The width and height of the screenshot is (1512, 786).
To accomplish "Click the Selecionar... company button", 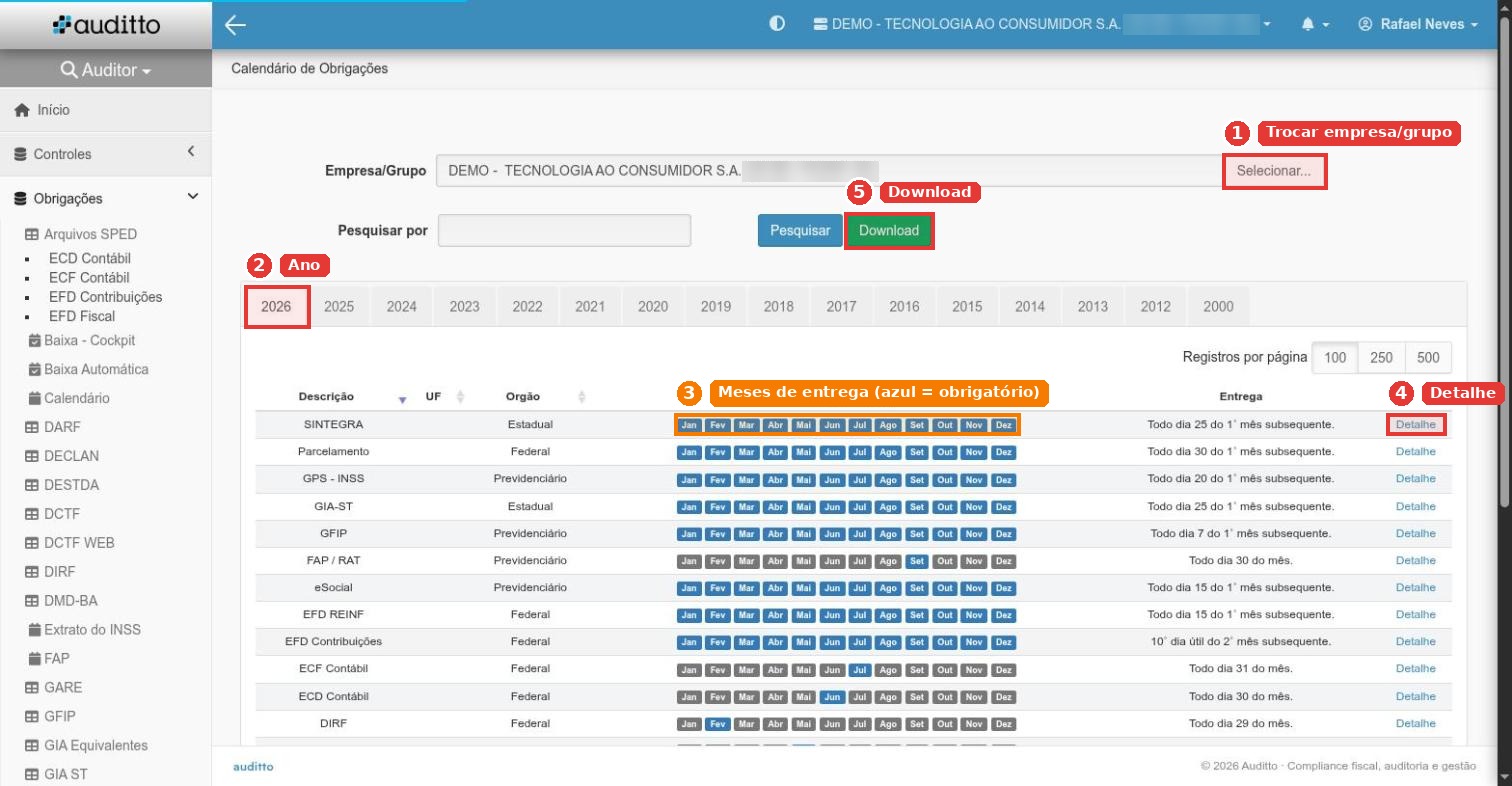I will (x=1274, y=171).
